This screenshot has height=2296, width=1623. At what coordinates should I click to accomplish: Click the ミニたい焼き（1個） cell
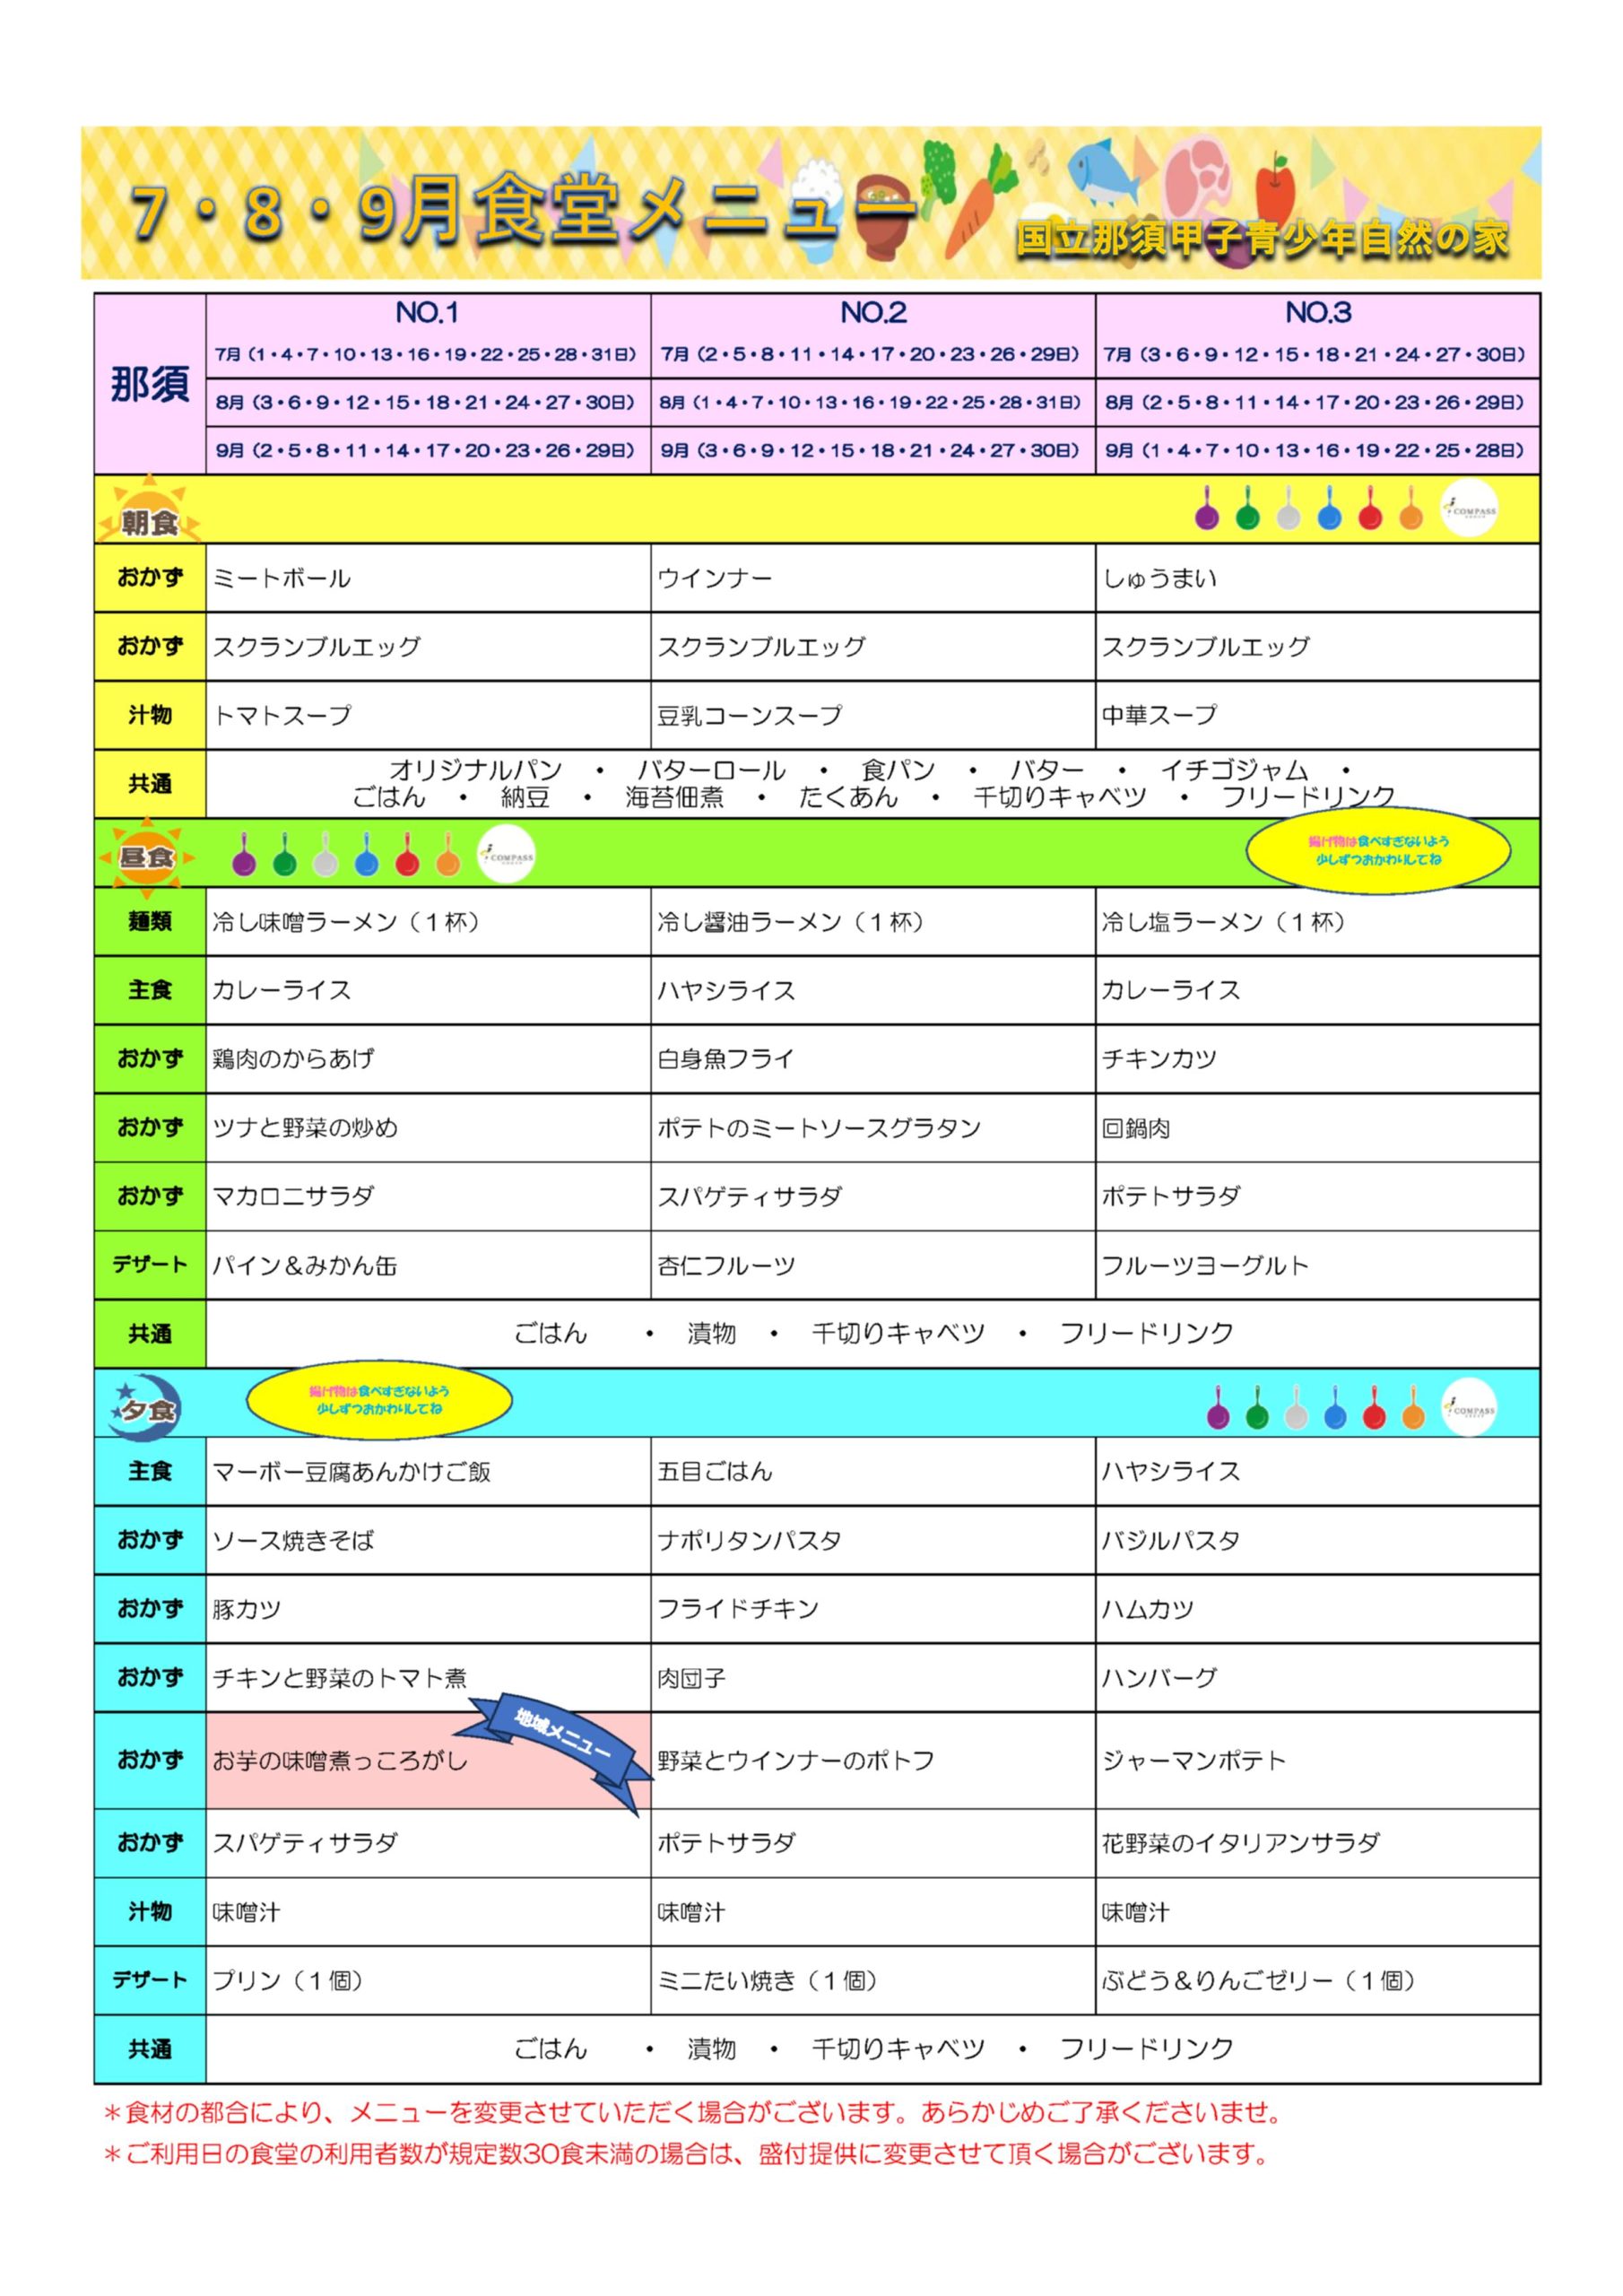[873, 1981]
